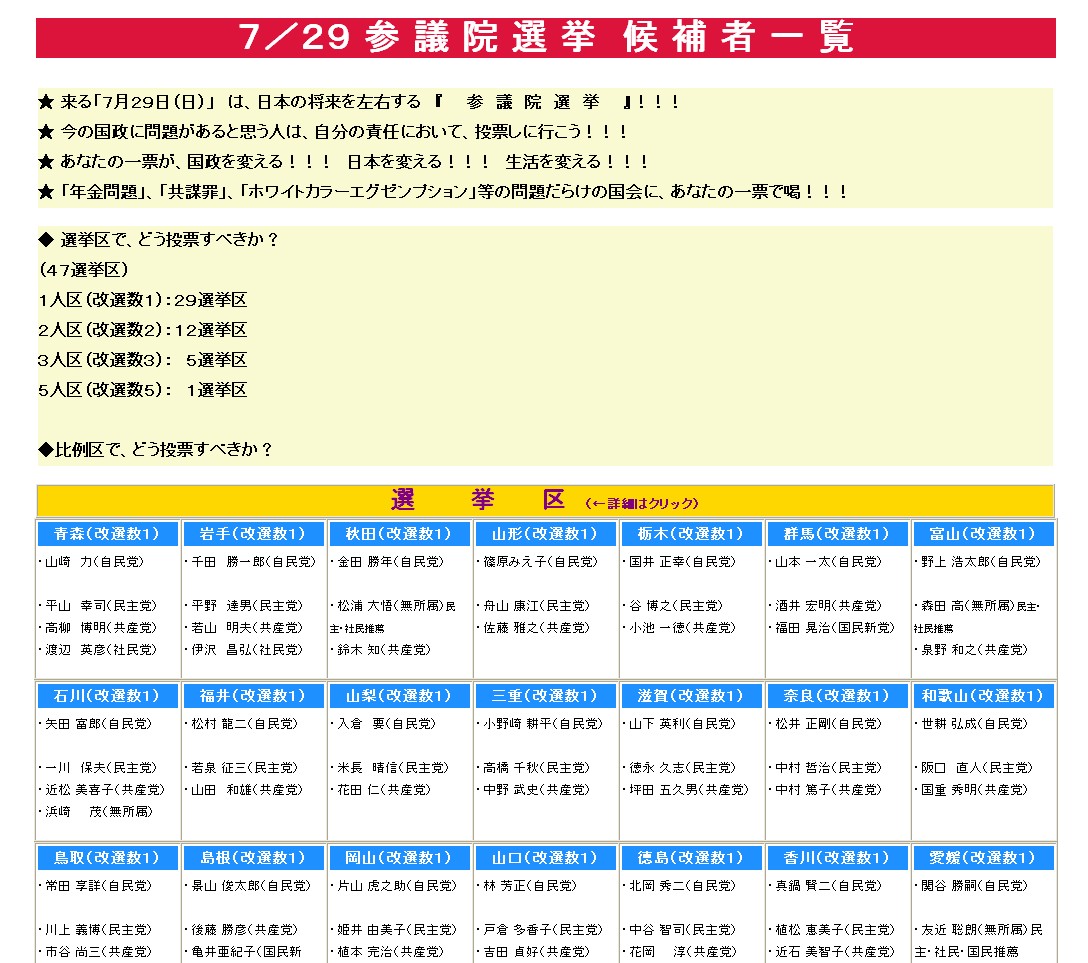1088x963 pixels.
Task: Click candidate 北岡 秀二(自民党)
Action: [679, 886]
